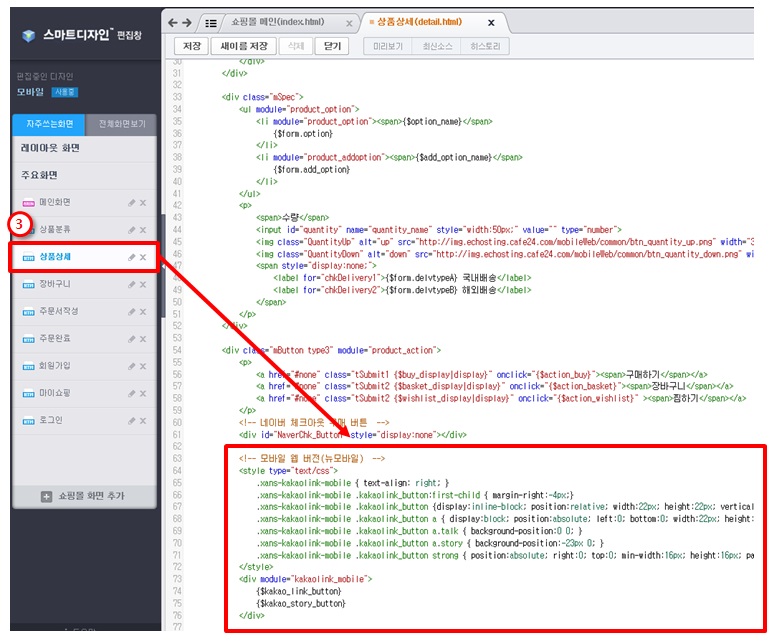Edit 주문완료 with pencil icon
Image resolution: width=776 pixels, height=642 pixels.
(x=131, y=339)
